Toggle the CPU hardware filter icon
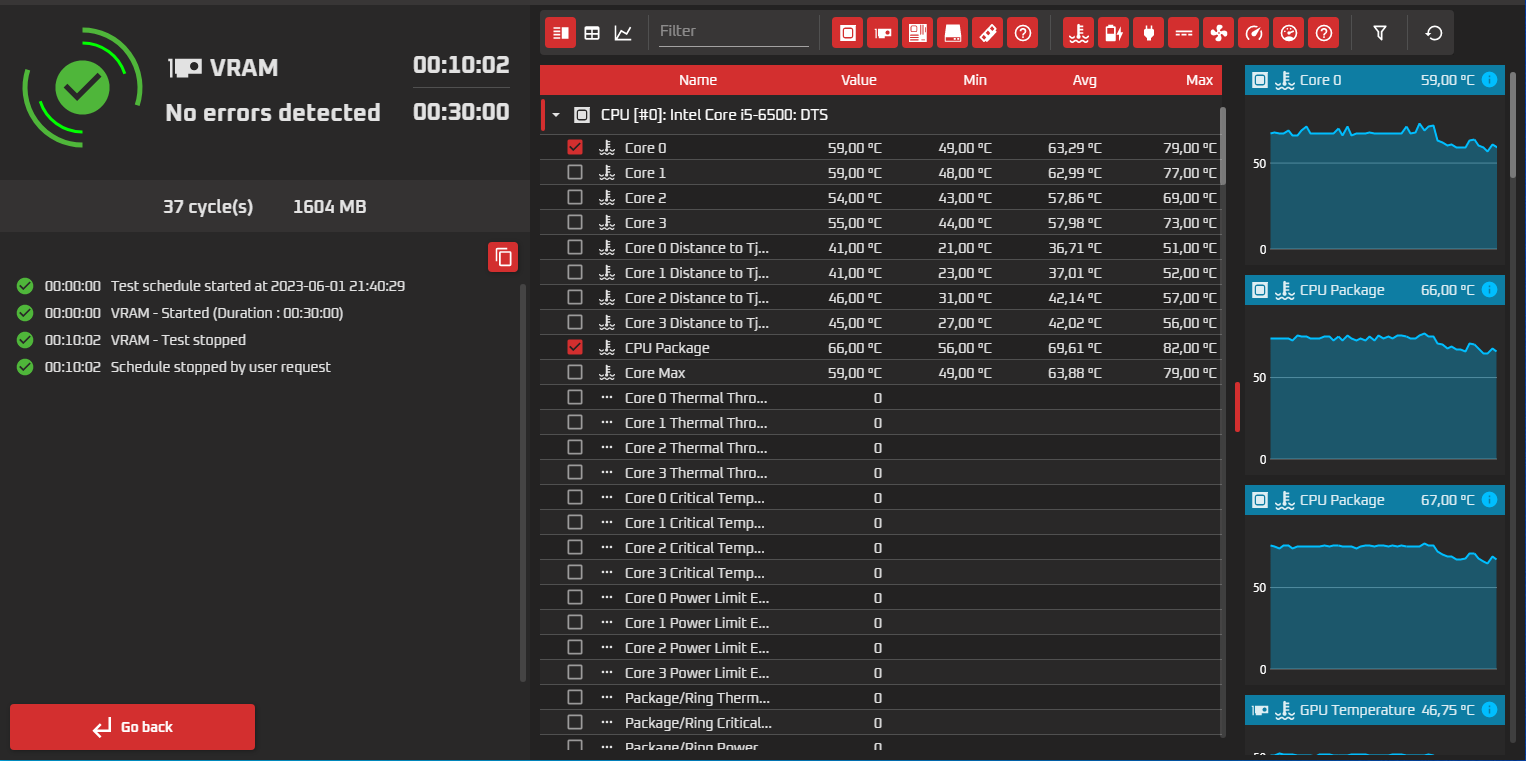This screenshot has width=1526, height=761. click(847, 33)
